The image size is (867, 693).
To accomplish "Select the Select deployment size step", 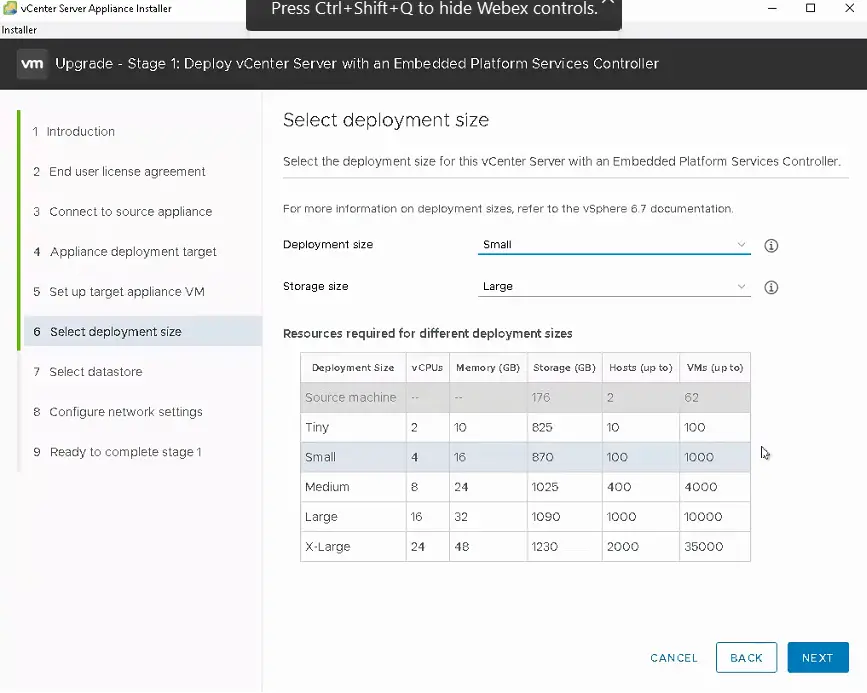I will (x=143, y=331).
